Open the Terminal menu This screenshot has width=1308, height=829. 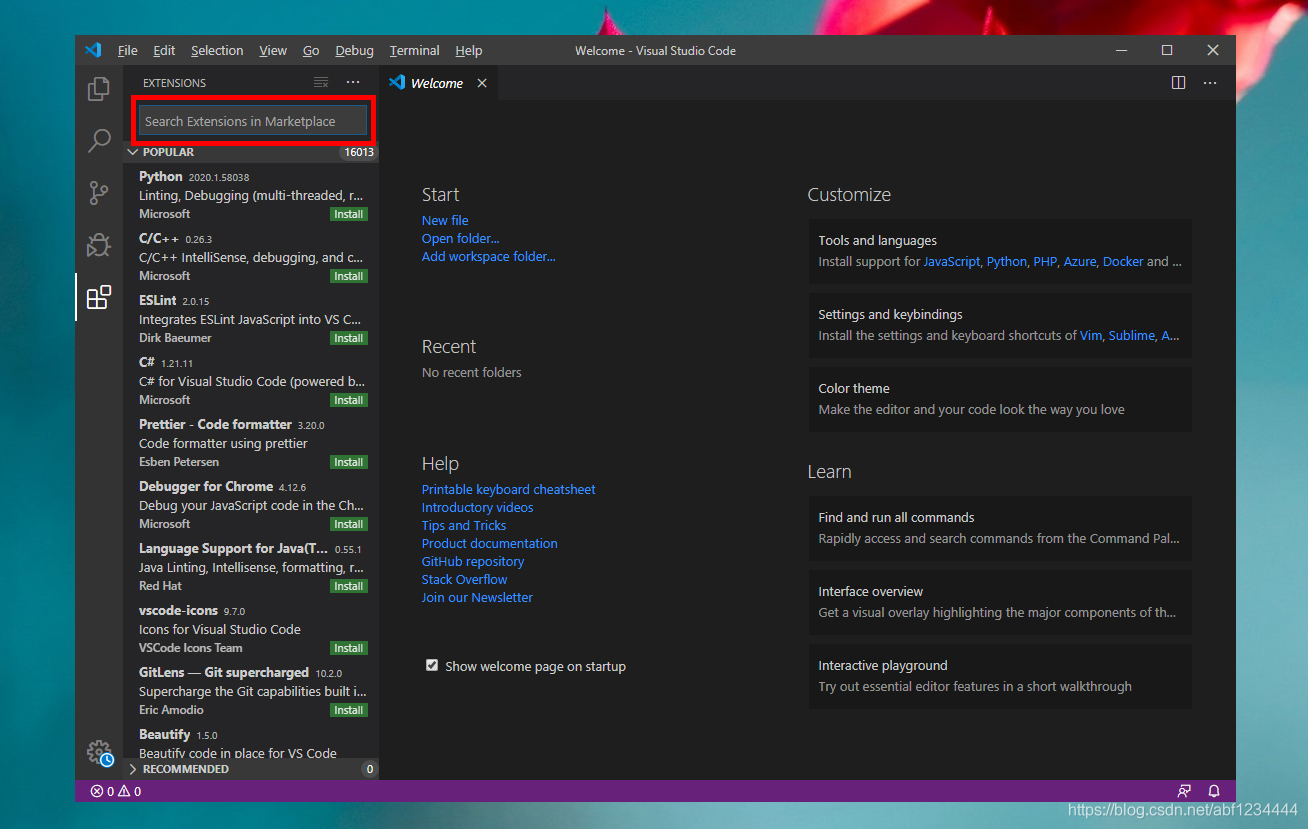(414, 50)
